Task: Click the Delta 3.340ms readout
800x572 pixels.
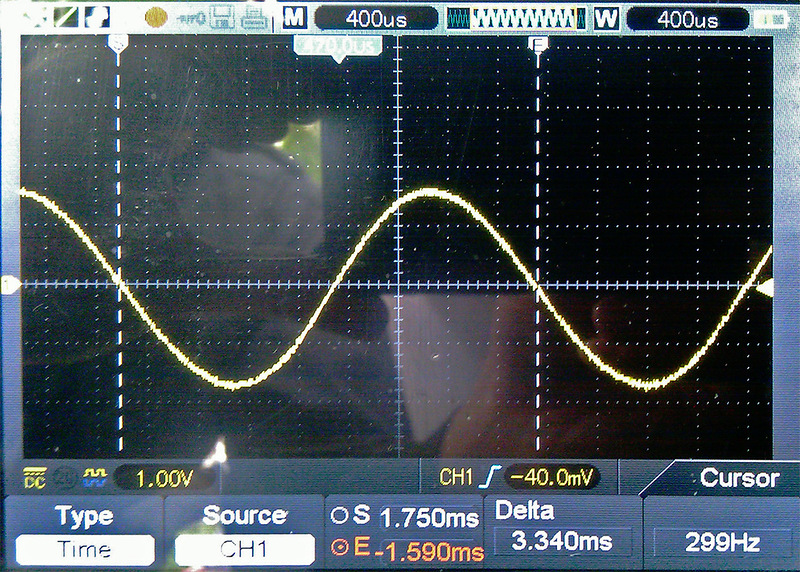Action: click(563, 542)
